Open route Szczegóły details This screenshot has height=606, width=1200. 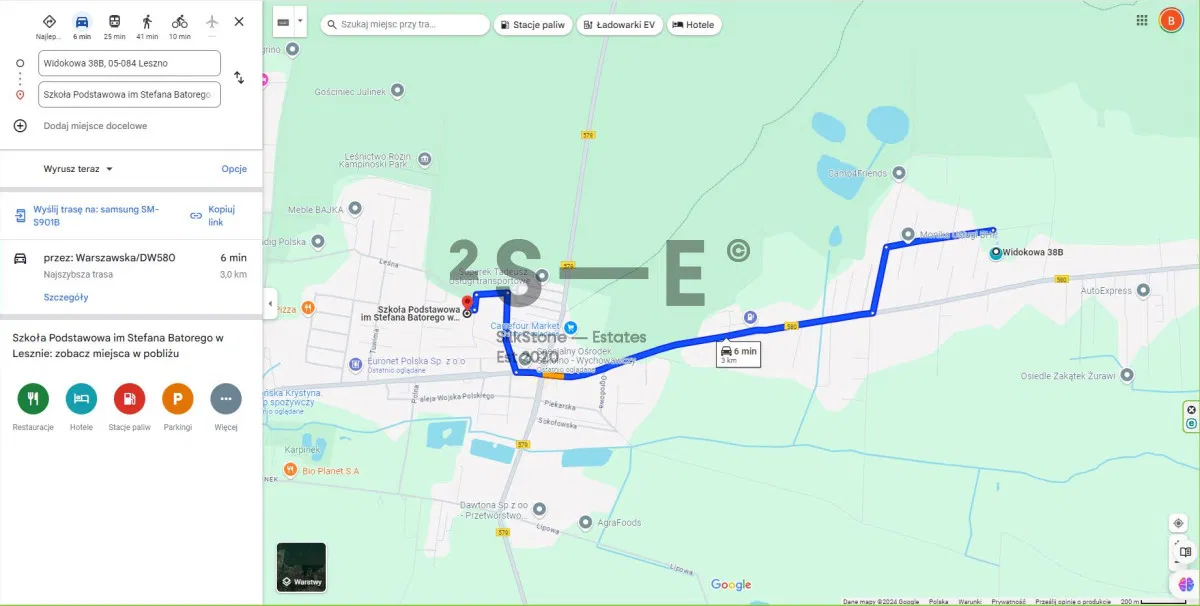66,297
